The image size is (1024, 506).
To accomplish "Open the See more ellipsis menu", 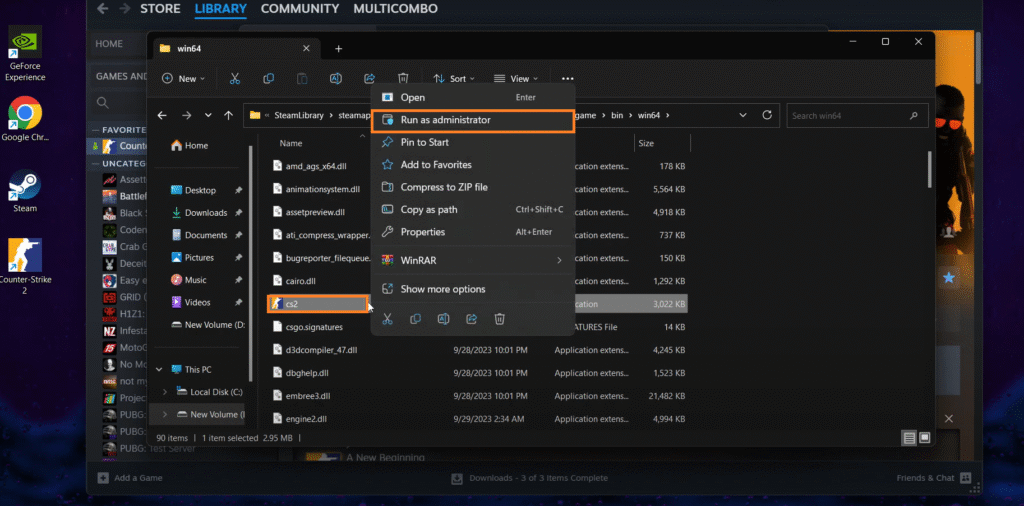I will pos(567,78).
